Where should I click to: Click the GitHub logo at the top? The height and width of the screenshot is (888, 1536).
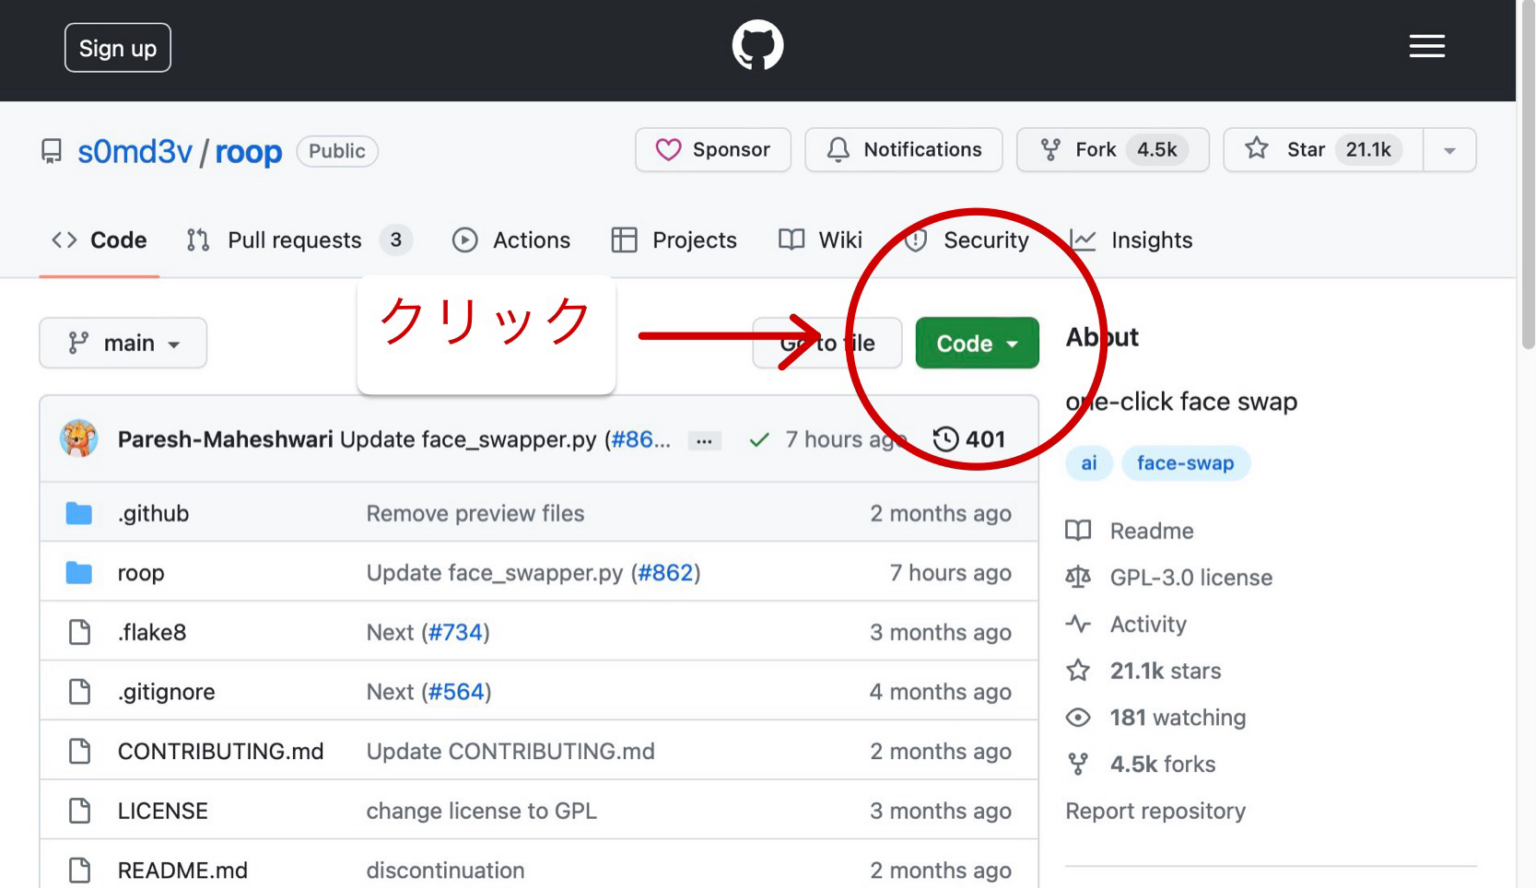(757, 45)
